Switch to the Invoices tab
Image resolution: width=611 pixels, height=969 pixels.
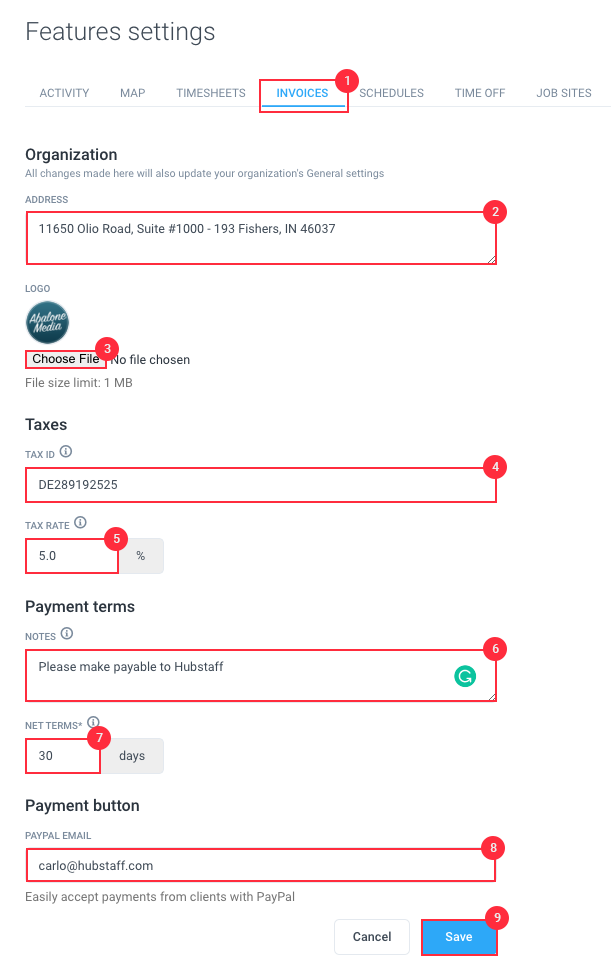click(302, 93)
